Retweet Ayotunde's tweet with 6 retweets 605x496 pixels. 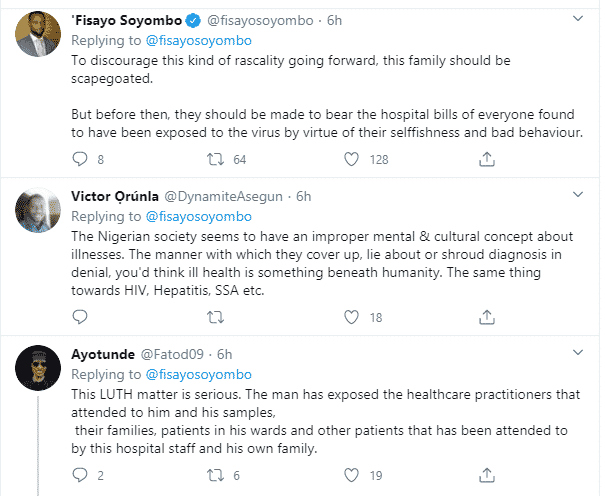pyautogui.click(x=212, y=477)
